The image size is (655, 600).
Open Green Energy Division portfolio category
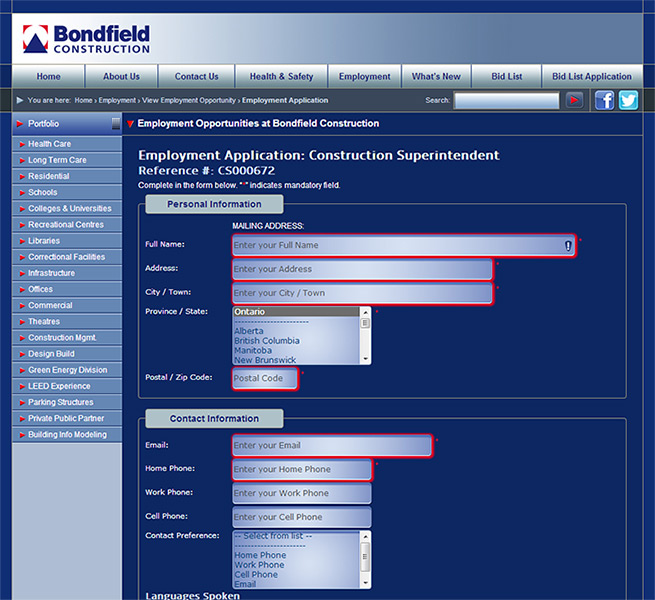(67, 370)
